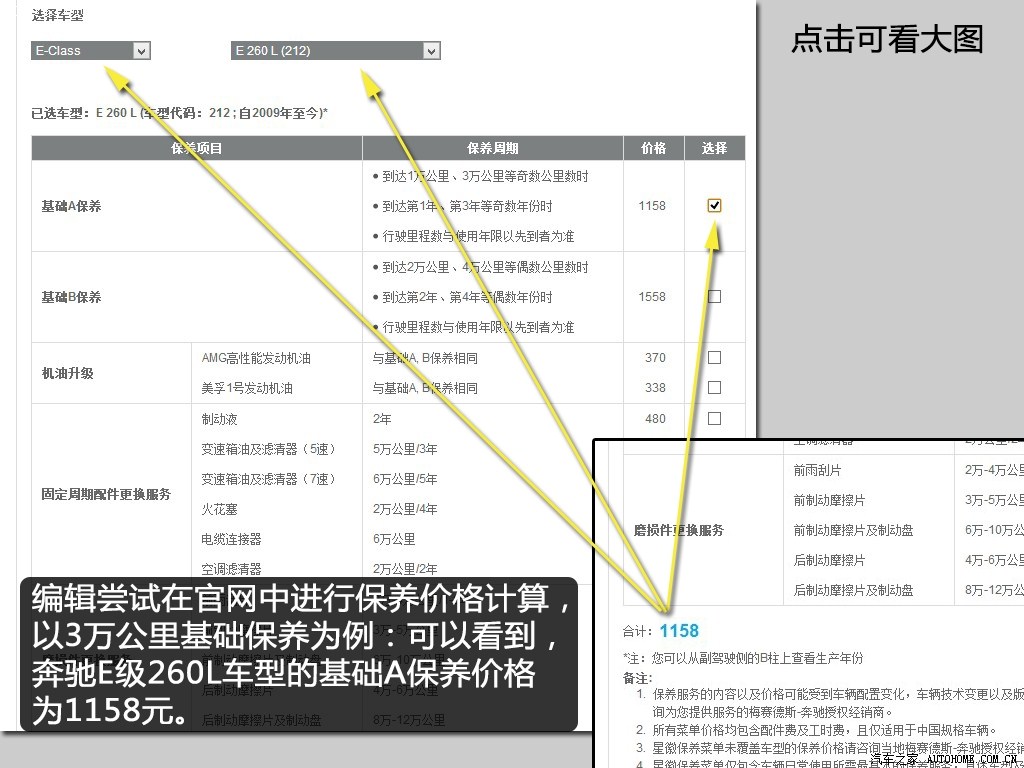Click the 后制动摩擦片 item in inset

[829, 560]
